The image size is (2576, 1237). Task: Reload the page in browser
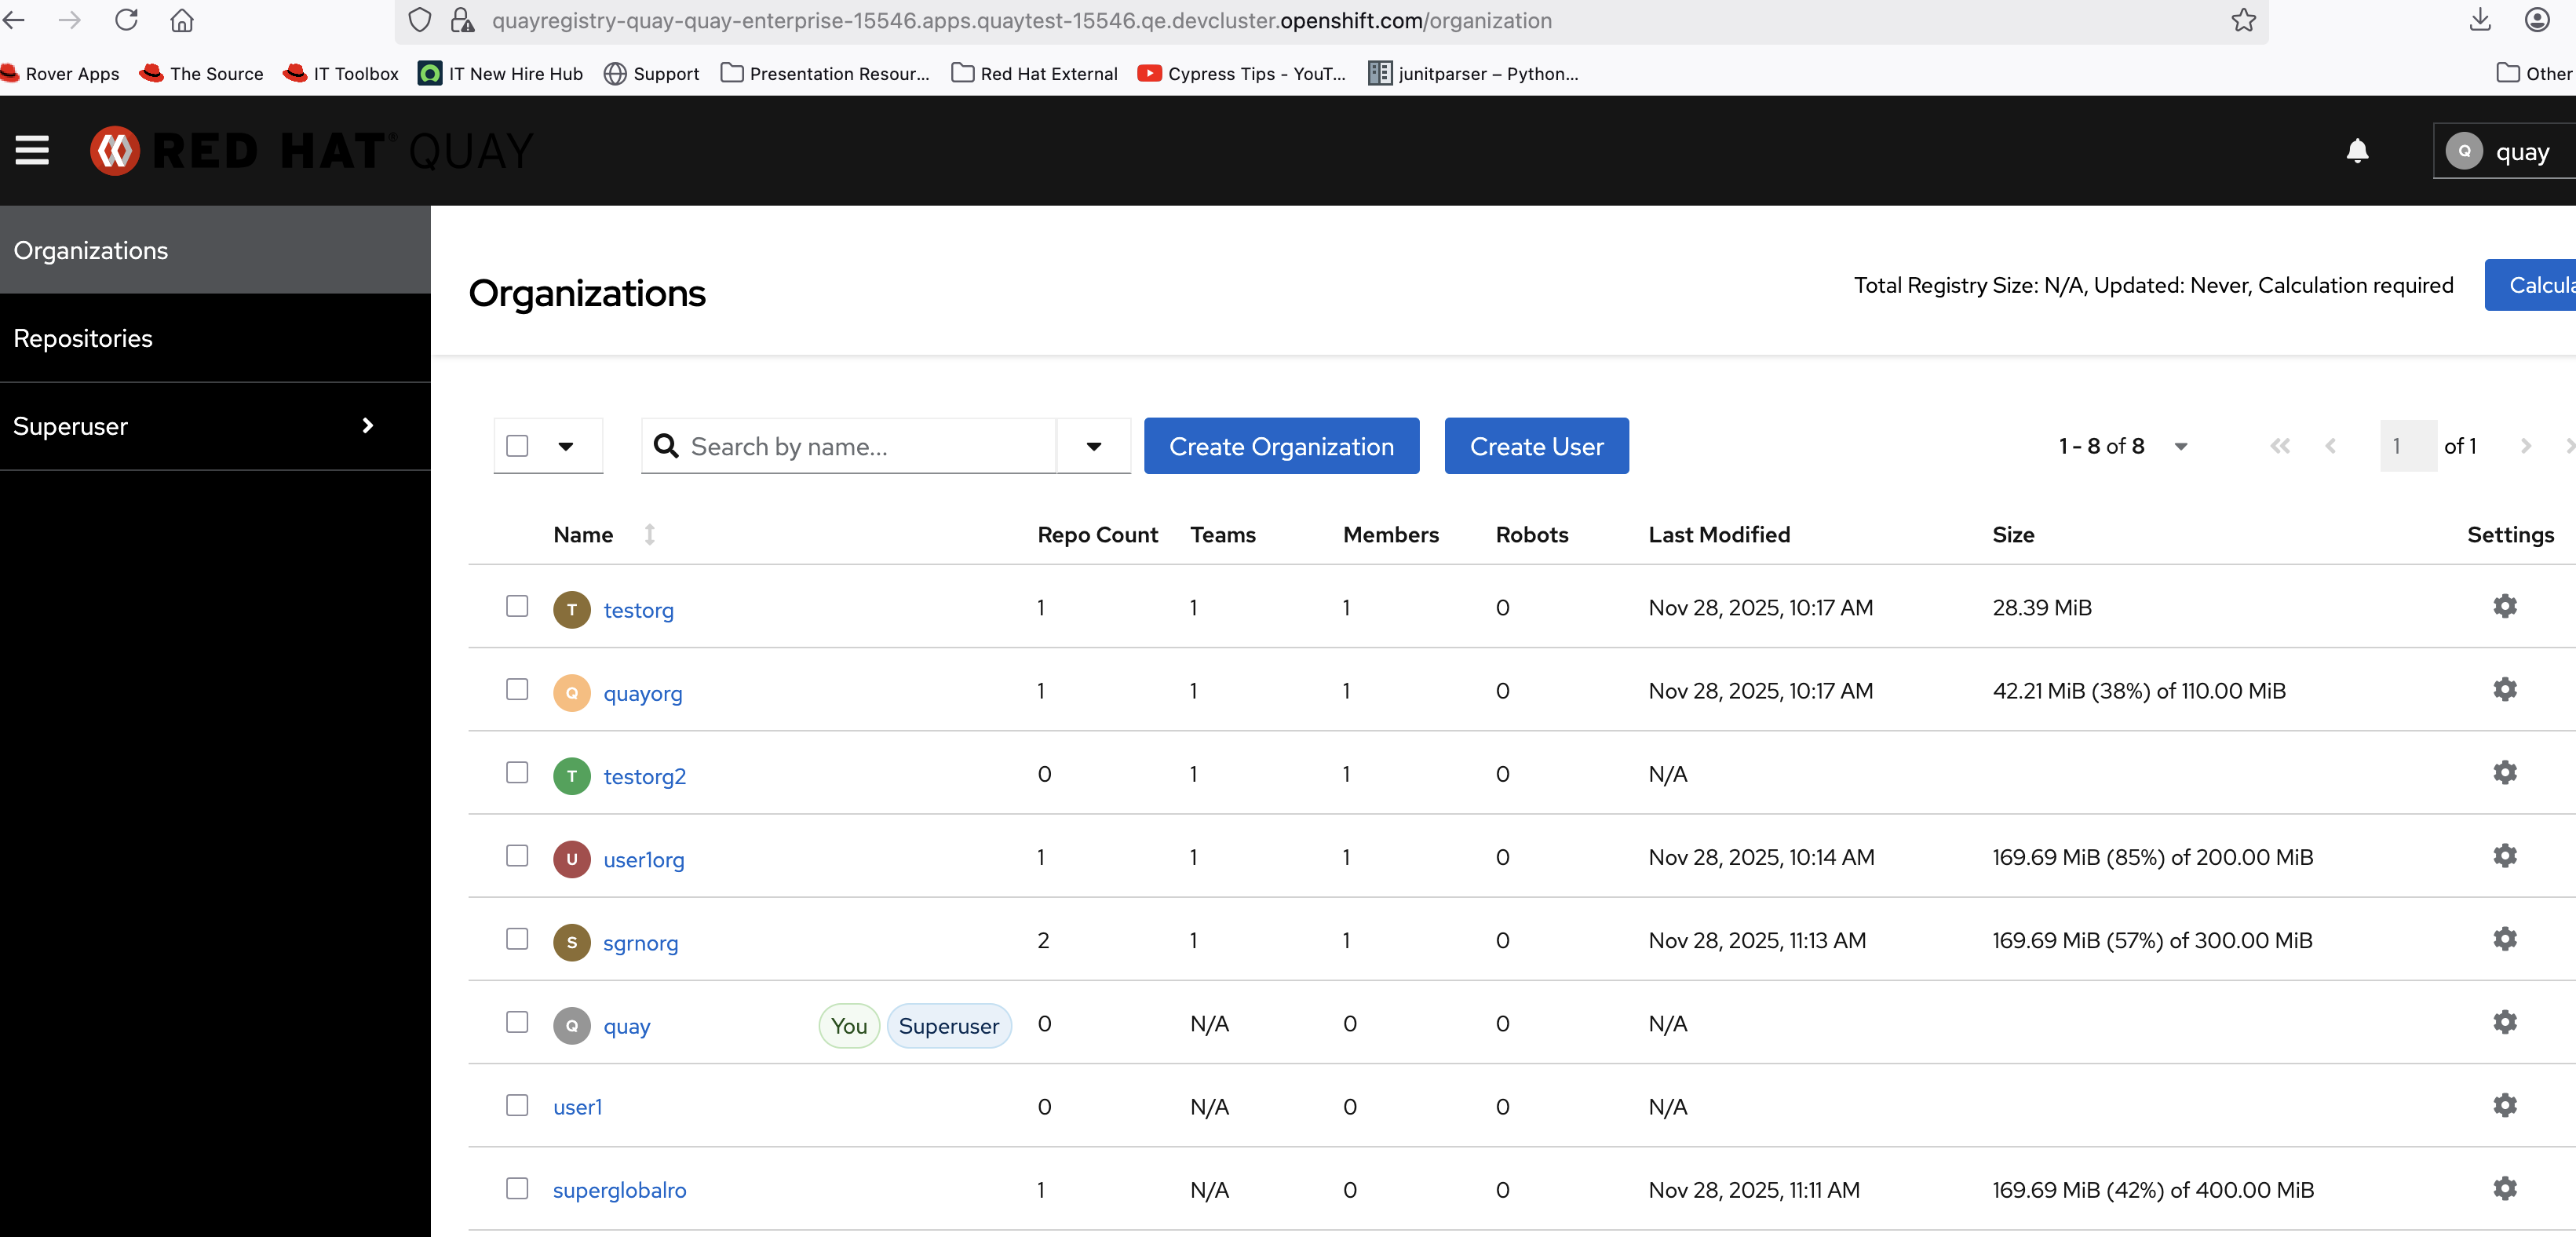(126, 21)
